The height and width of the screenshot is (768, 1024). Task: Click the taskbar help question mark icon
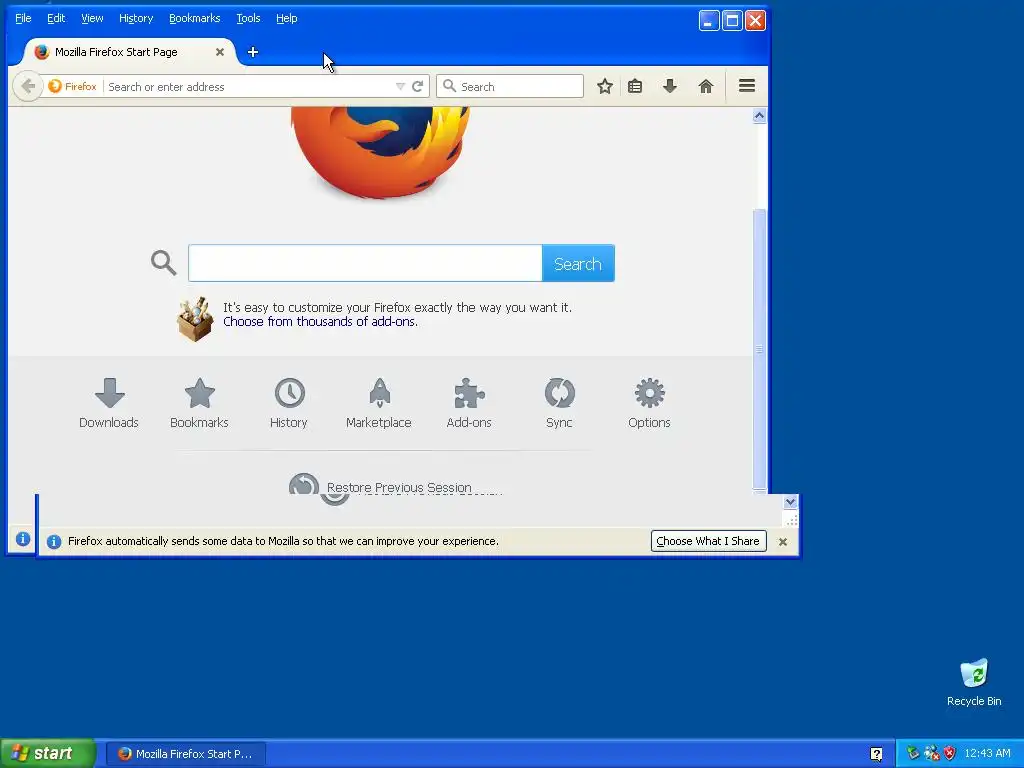tap(876, 754)
